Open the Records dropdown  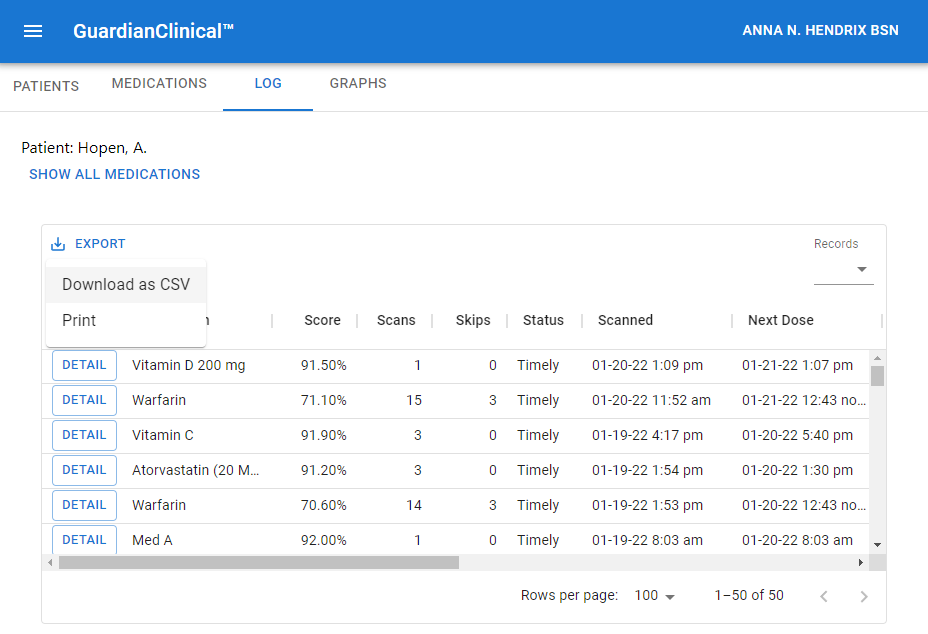(843, 269)
